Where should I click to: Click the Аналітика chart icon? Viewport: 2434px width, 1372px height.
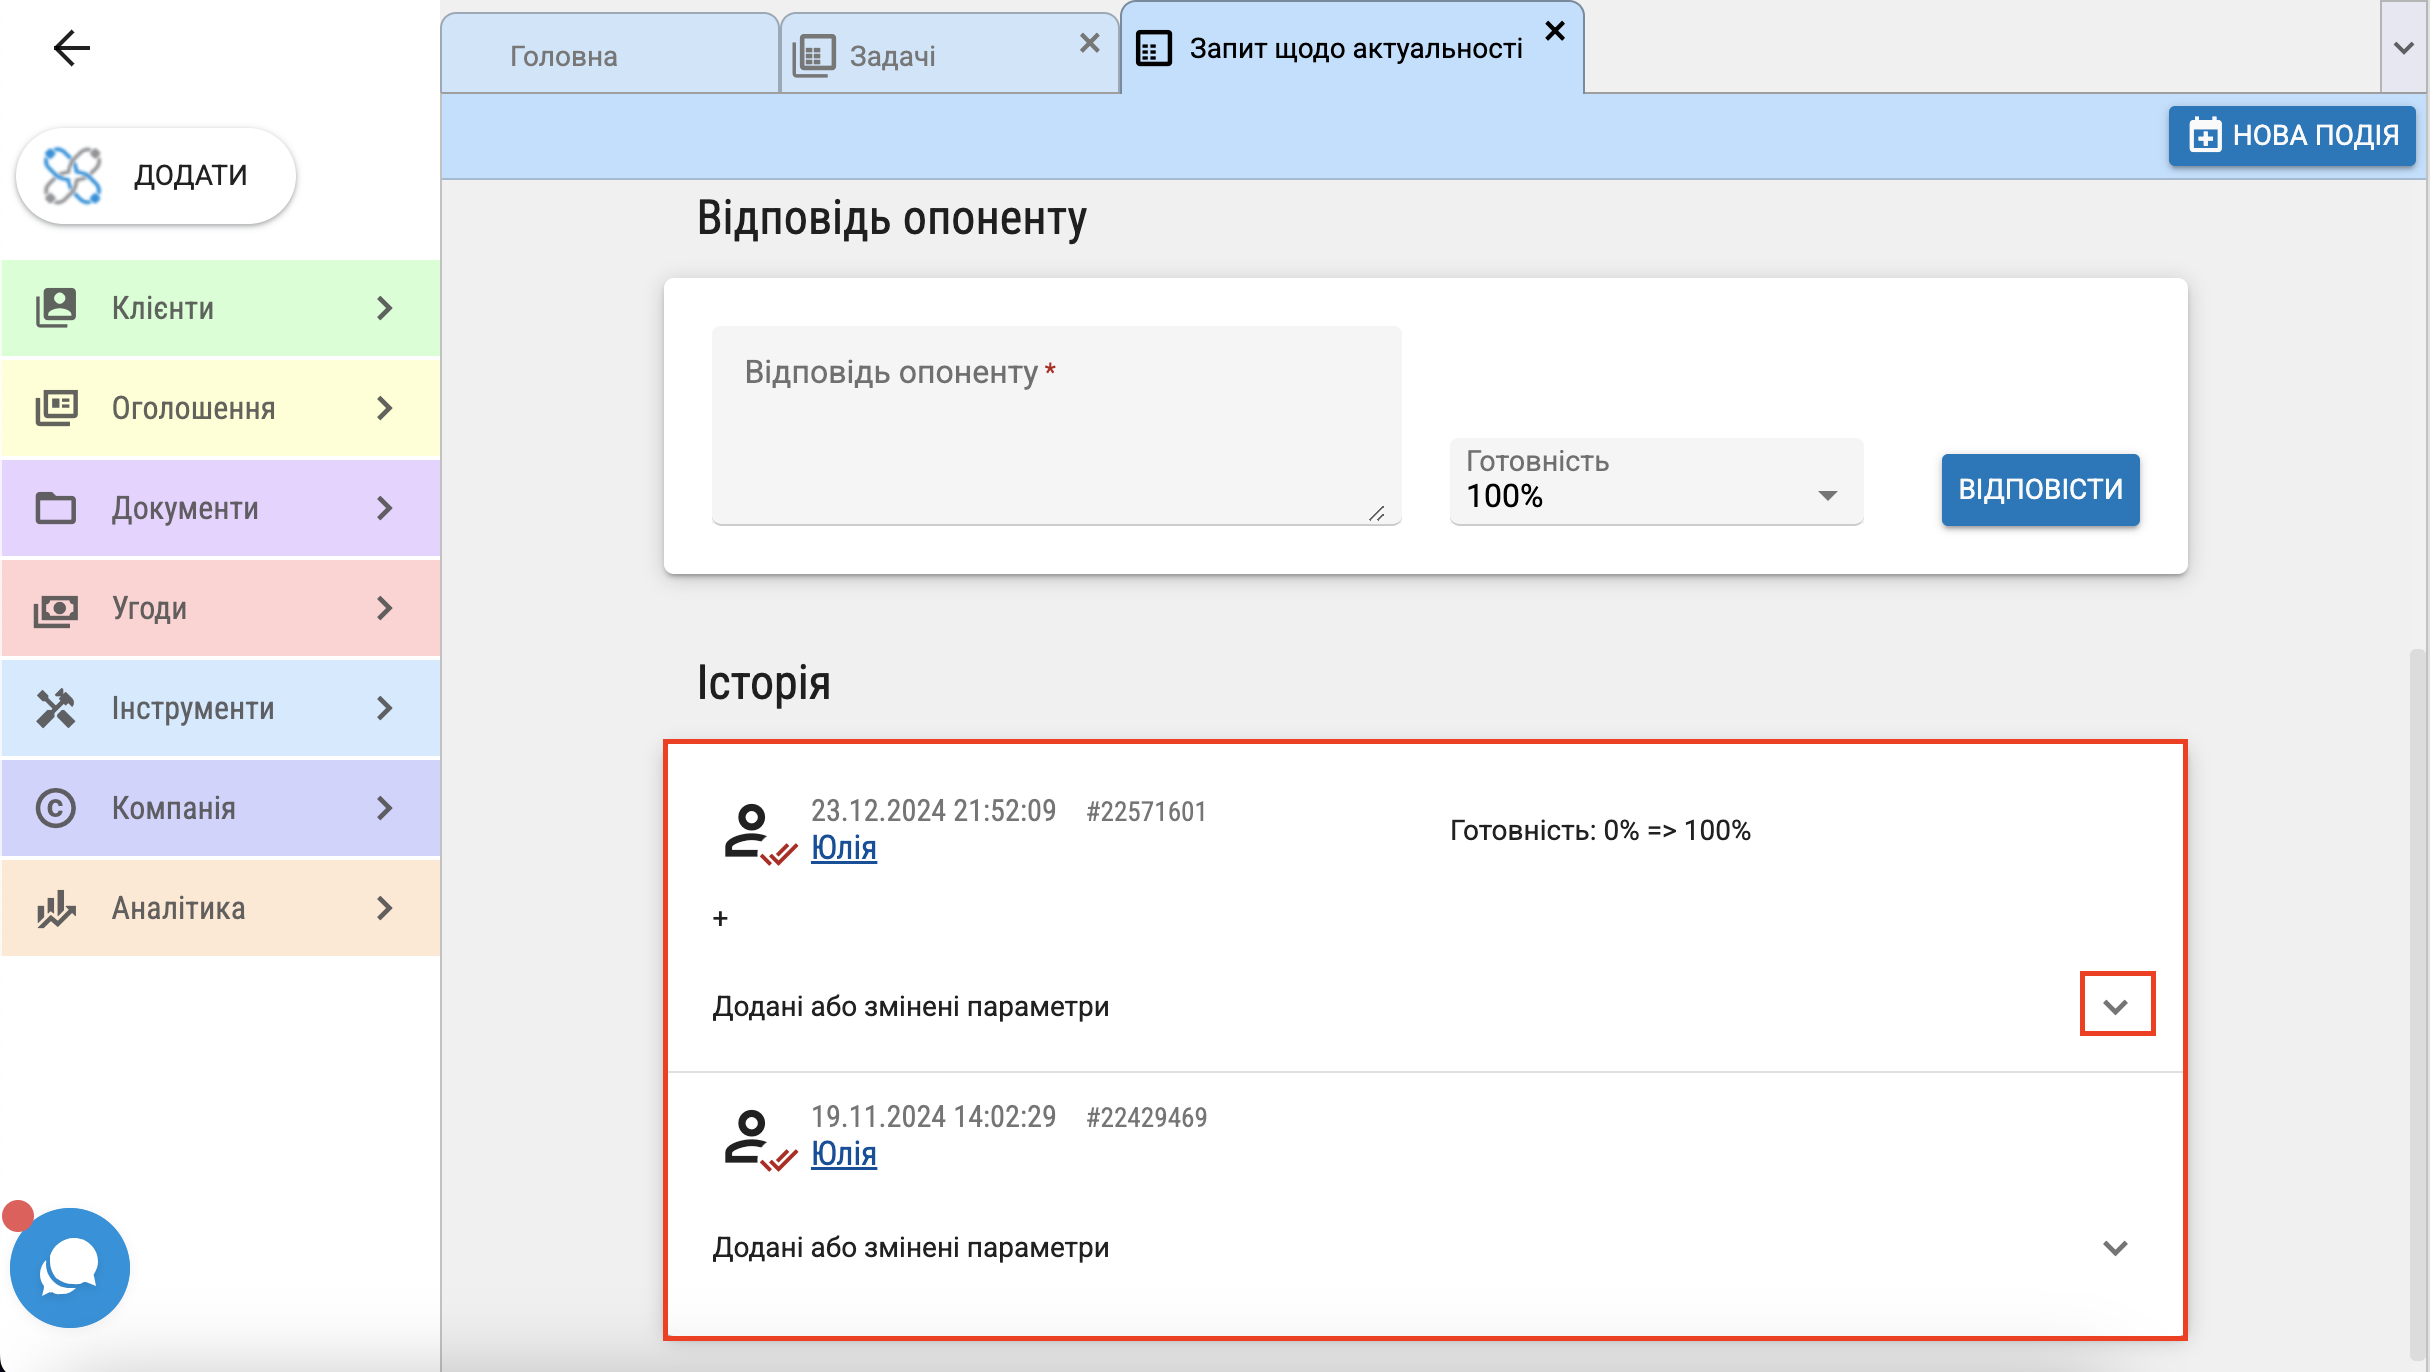click(56, 908)
